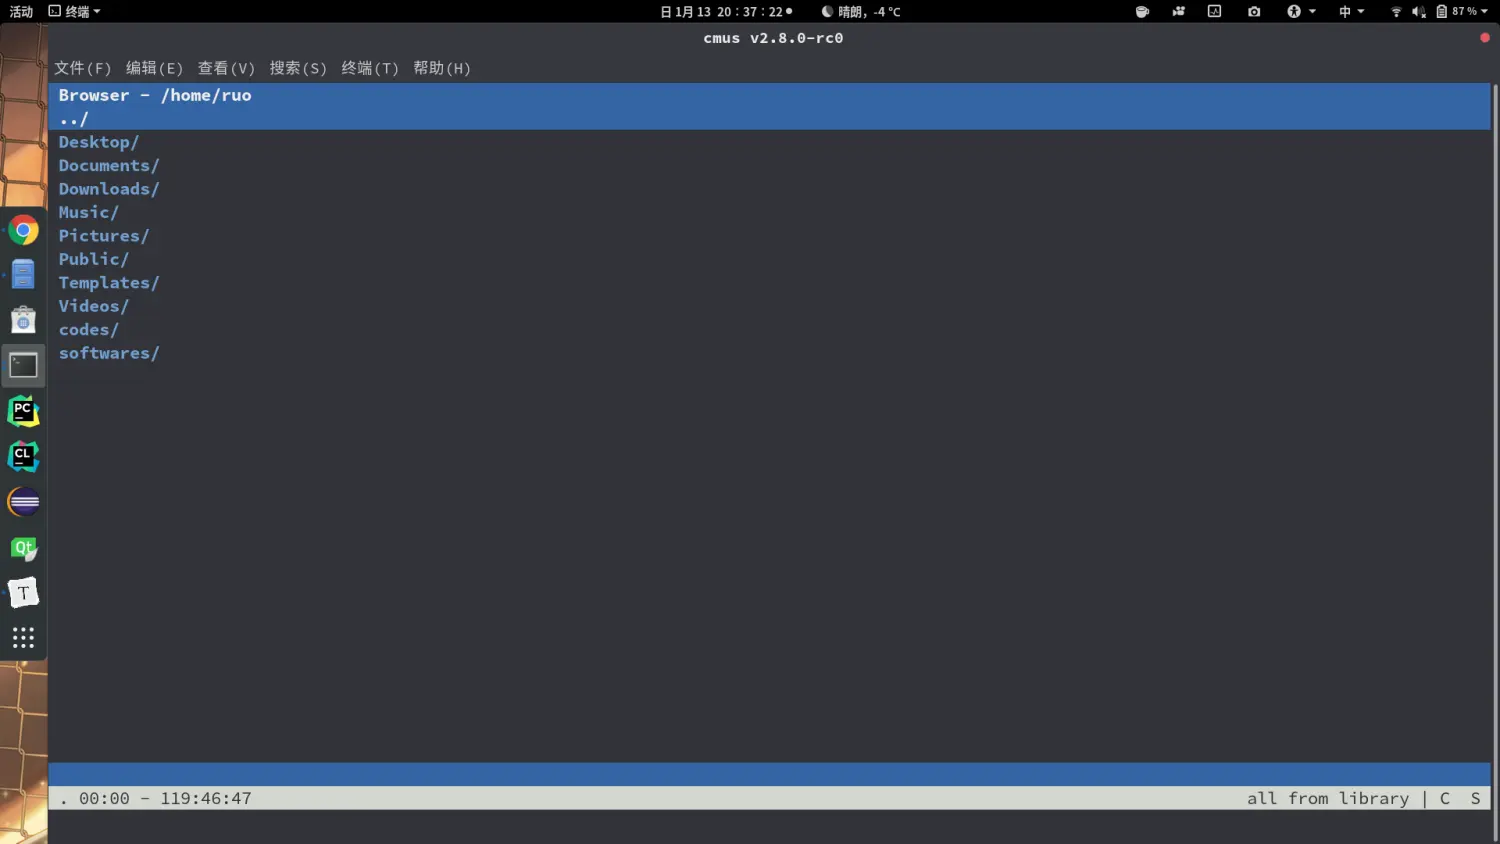Open the input method 中 dropdown
This screenshot has height=844, width=1500.
[x=1352, y=12]
